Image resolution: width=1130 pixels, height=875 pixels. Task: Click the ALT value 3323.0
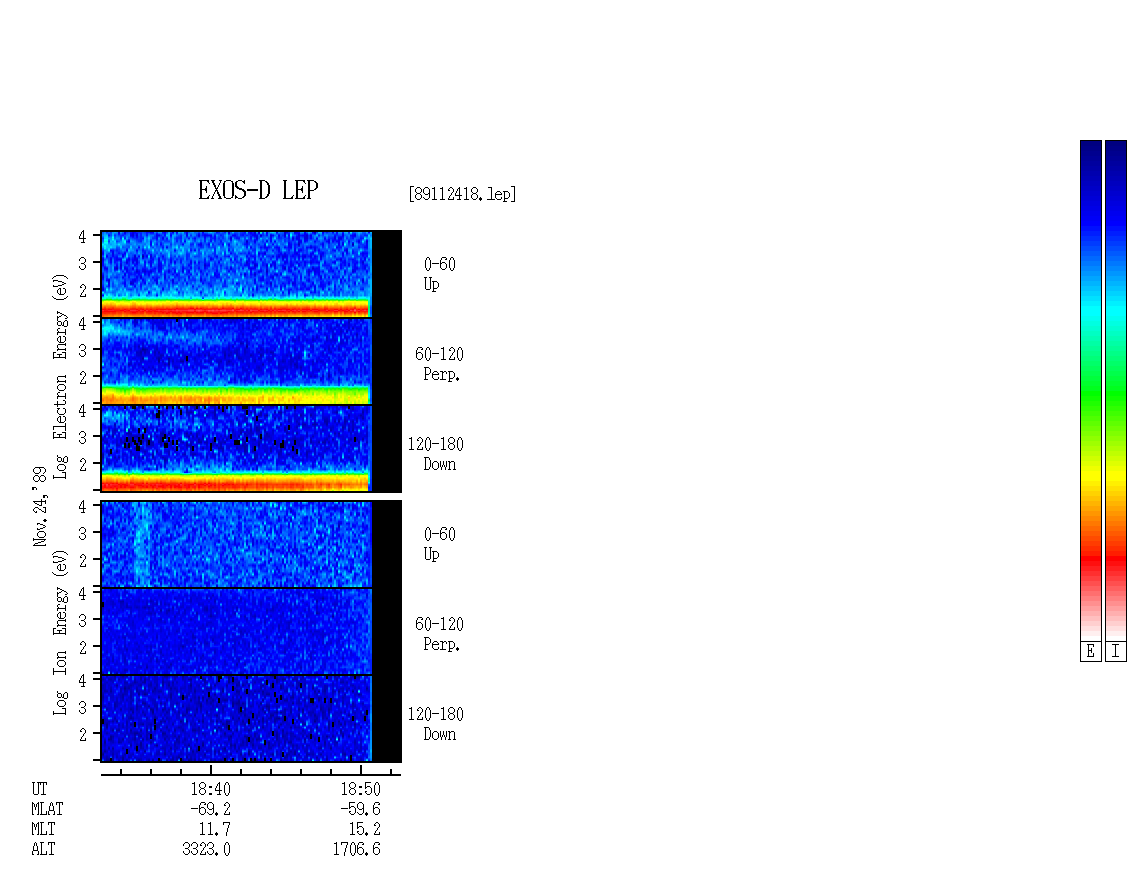(x=206, y=850)
